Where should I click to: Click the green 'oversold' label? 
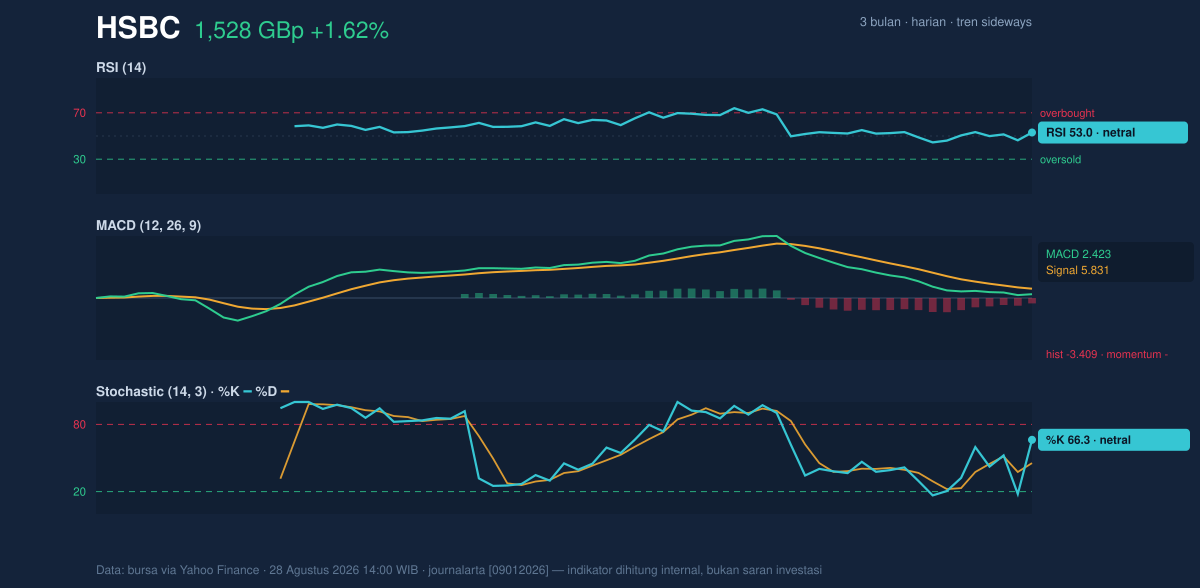pos(1060,160)
